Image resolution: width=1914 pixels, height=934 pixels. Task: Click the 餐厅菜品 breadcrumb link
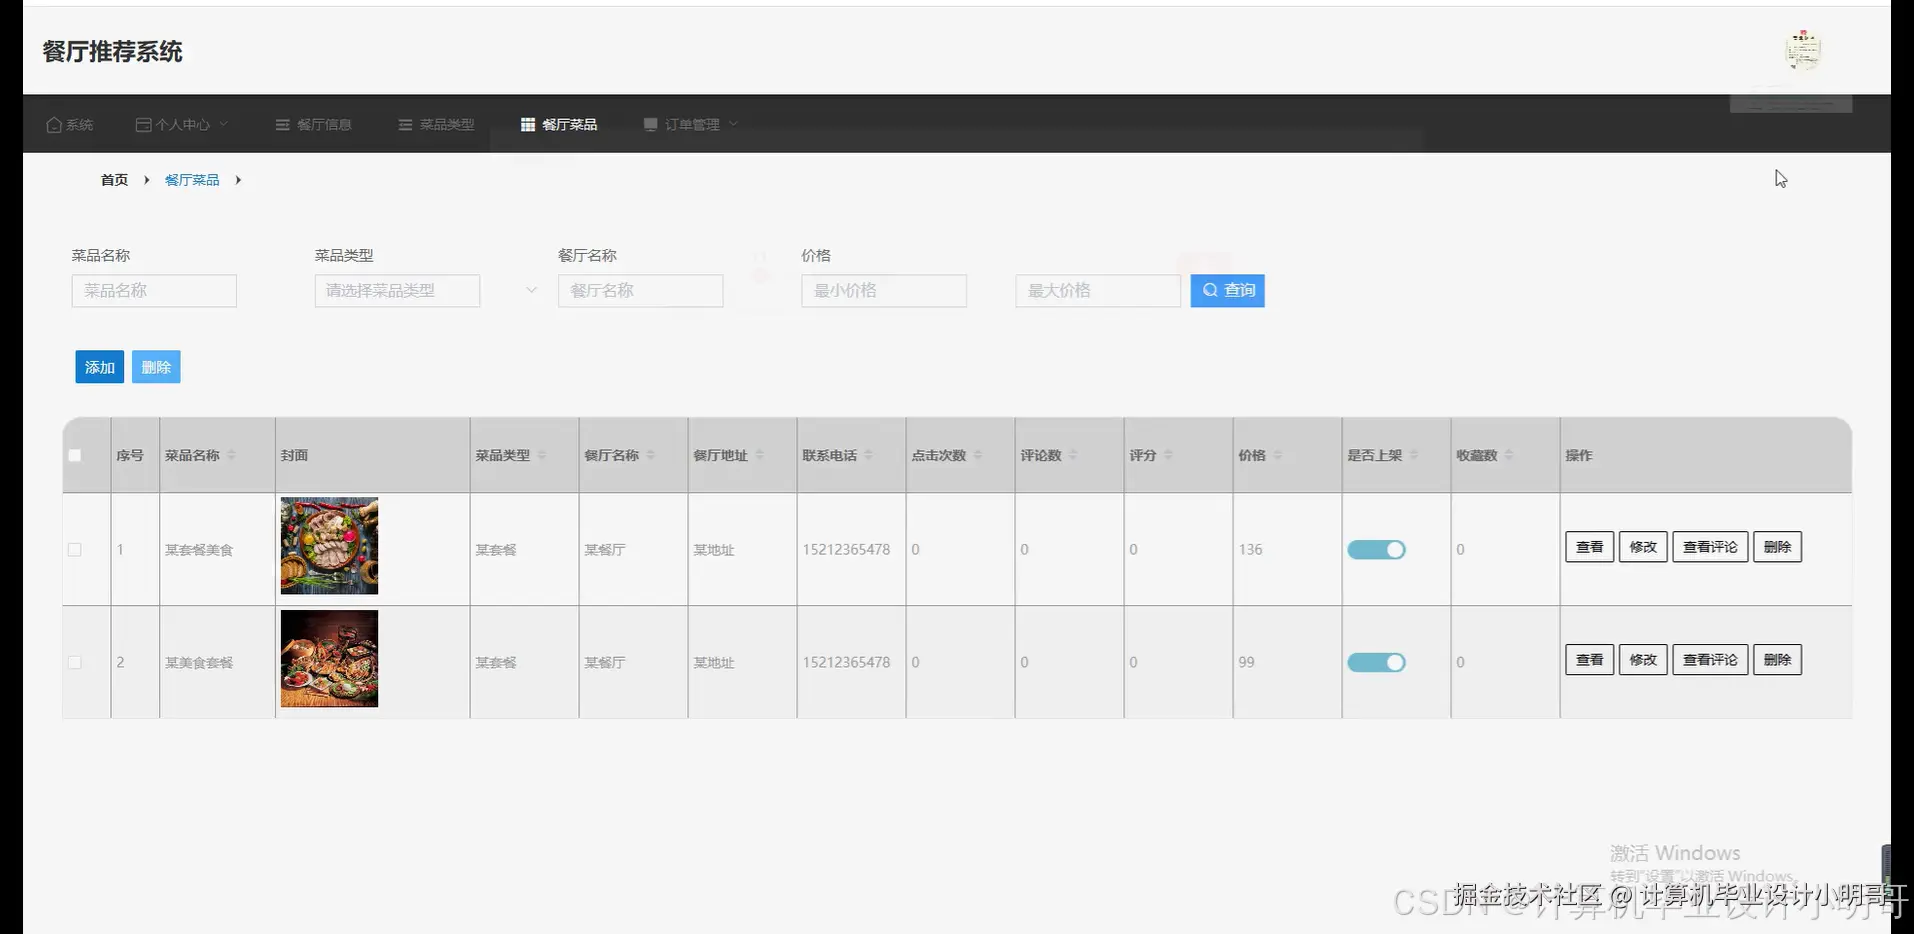pyautogui.click(x=192, y=180)
